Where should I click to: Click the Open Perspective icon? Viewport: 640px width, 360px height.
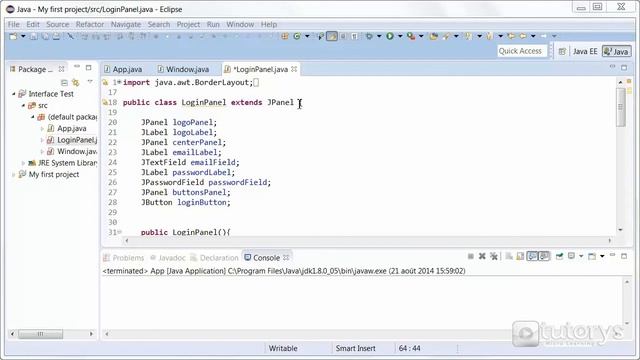562,51
